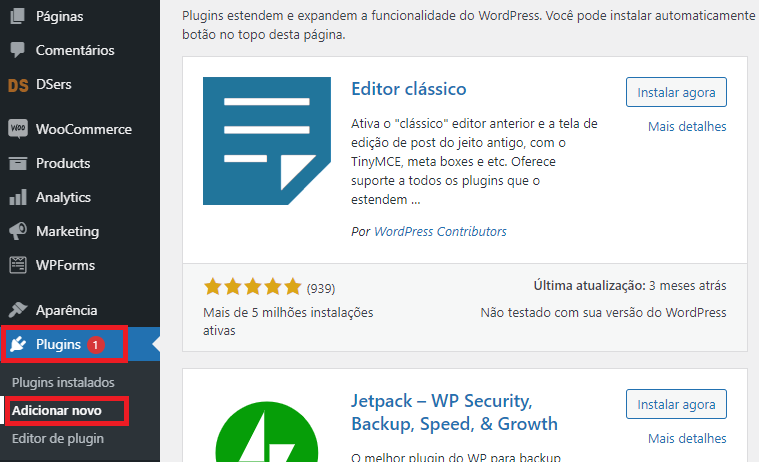Click 'Não testado com sua versão do WordPress'
Screen dimensions: 759x462
[603, 313]
